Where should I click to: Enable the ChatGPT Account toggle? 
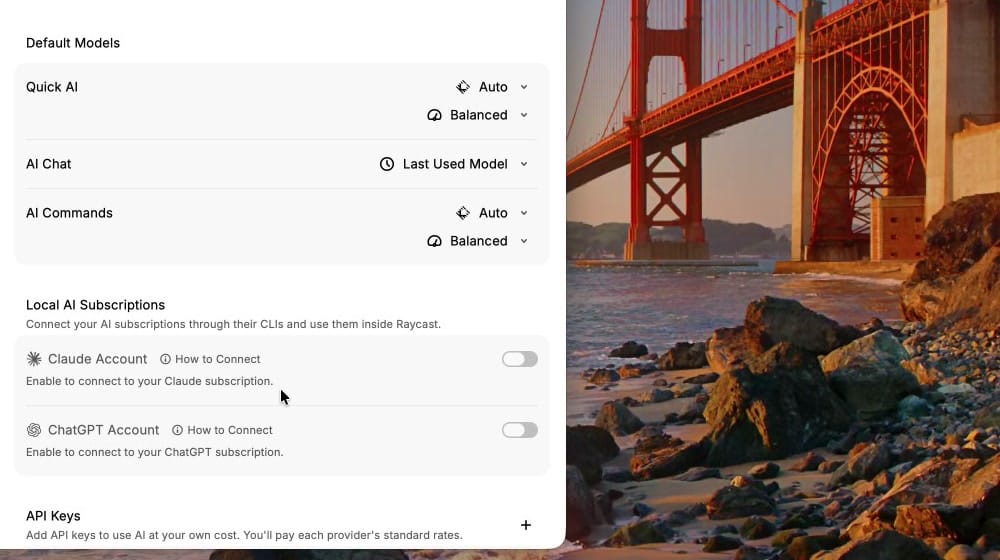(519, 430)
